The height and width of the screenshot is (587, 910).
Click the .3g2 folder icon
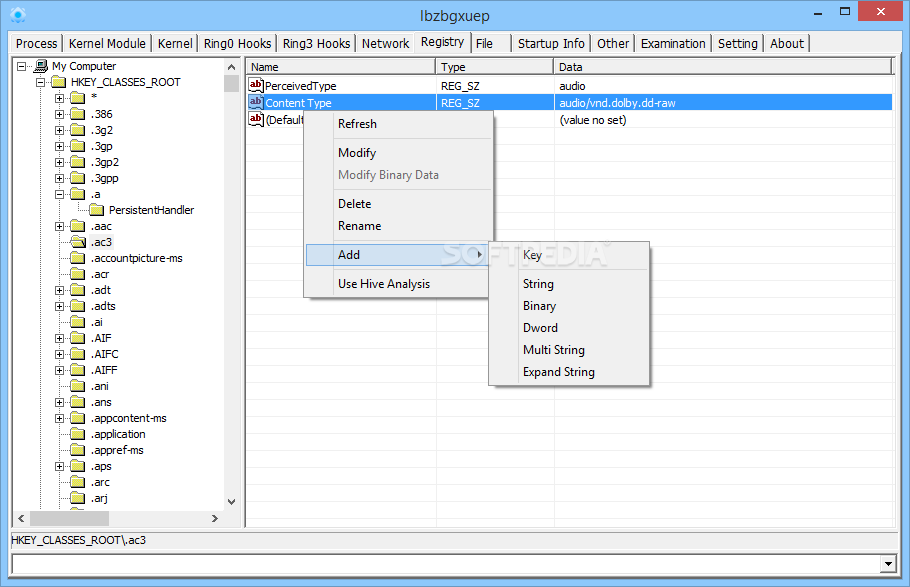click(78, 130)
